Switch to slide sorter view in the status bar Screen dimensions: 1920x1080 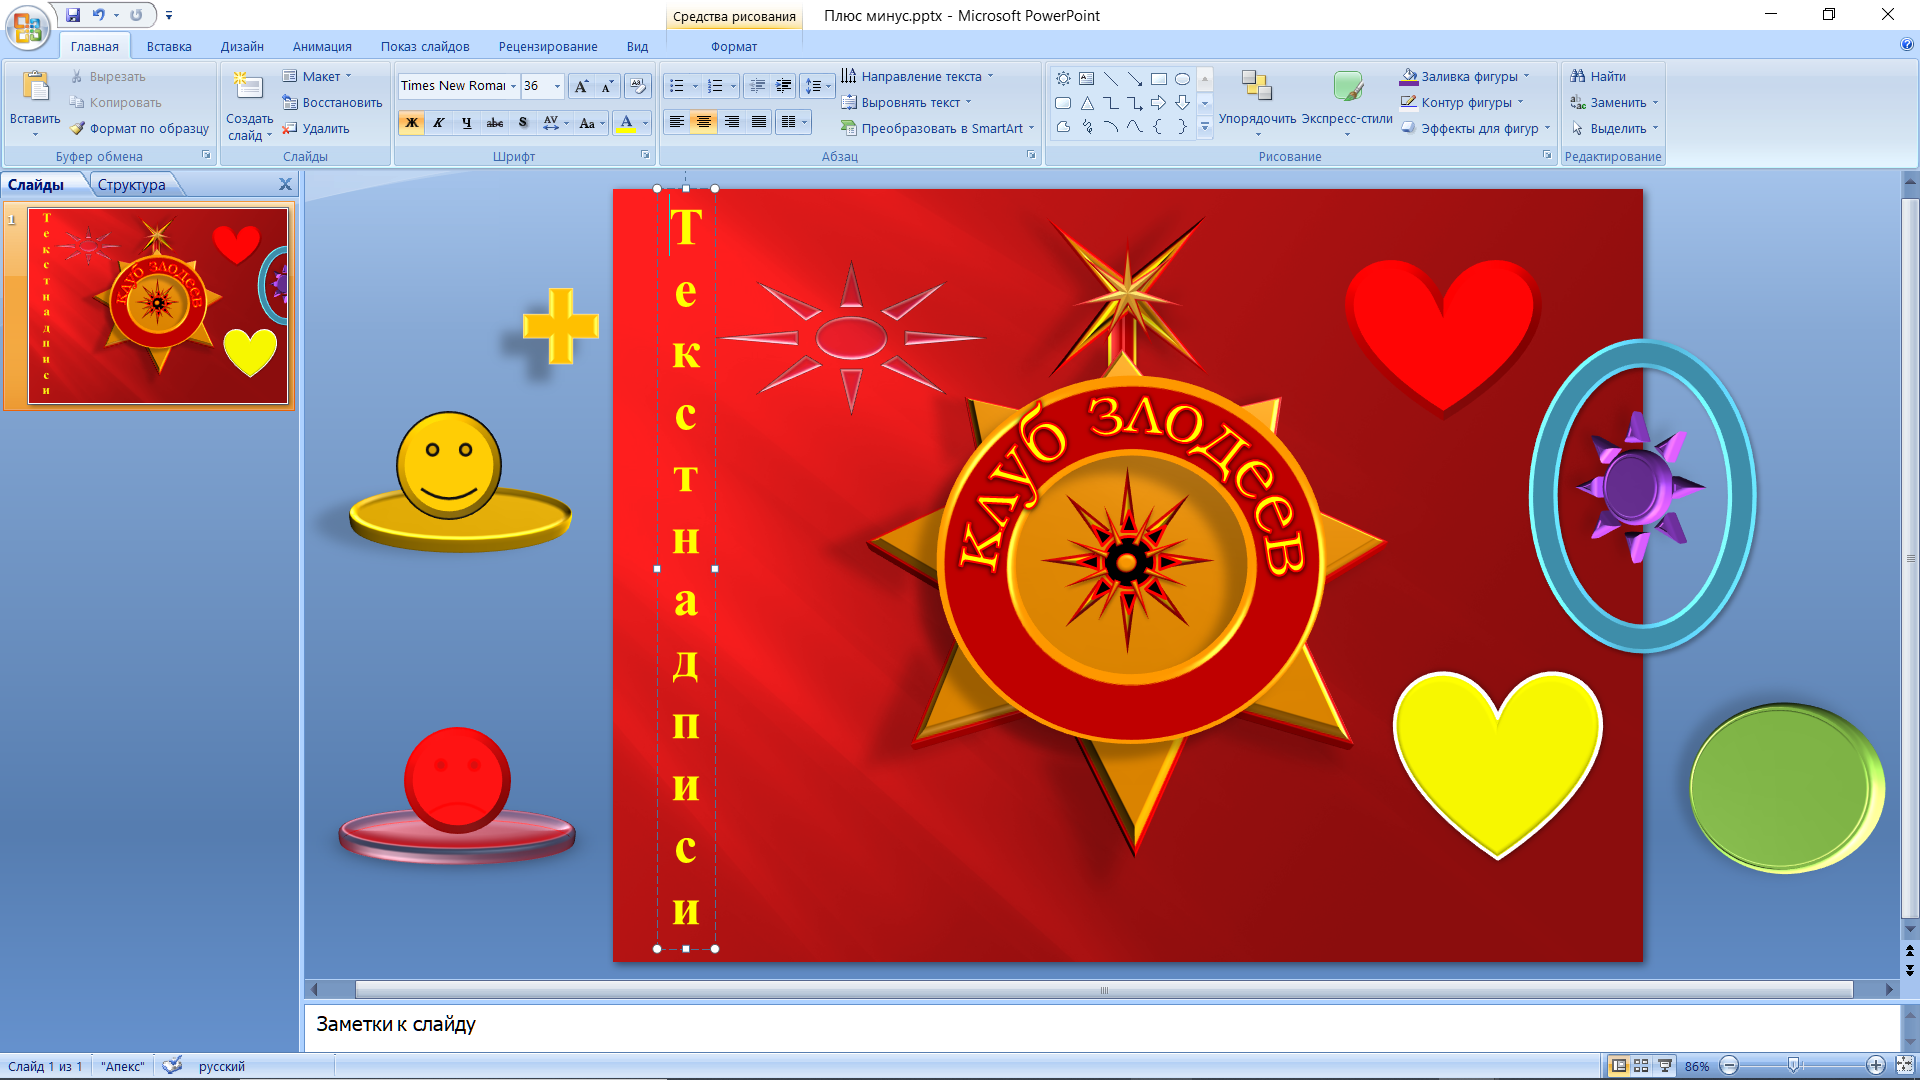click(1641, 1066)
